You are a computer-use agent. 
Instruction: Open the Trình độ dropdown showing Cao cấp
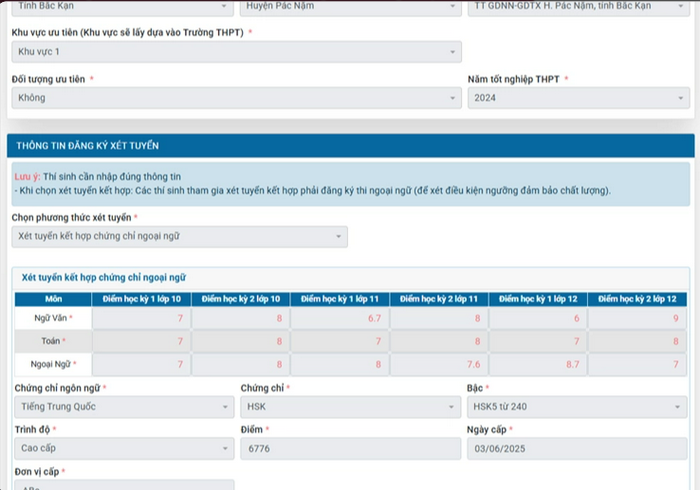pos(122,449)
